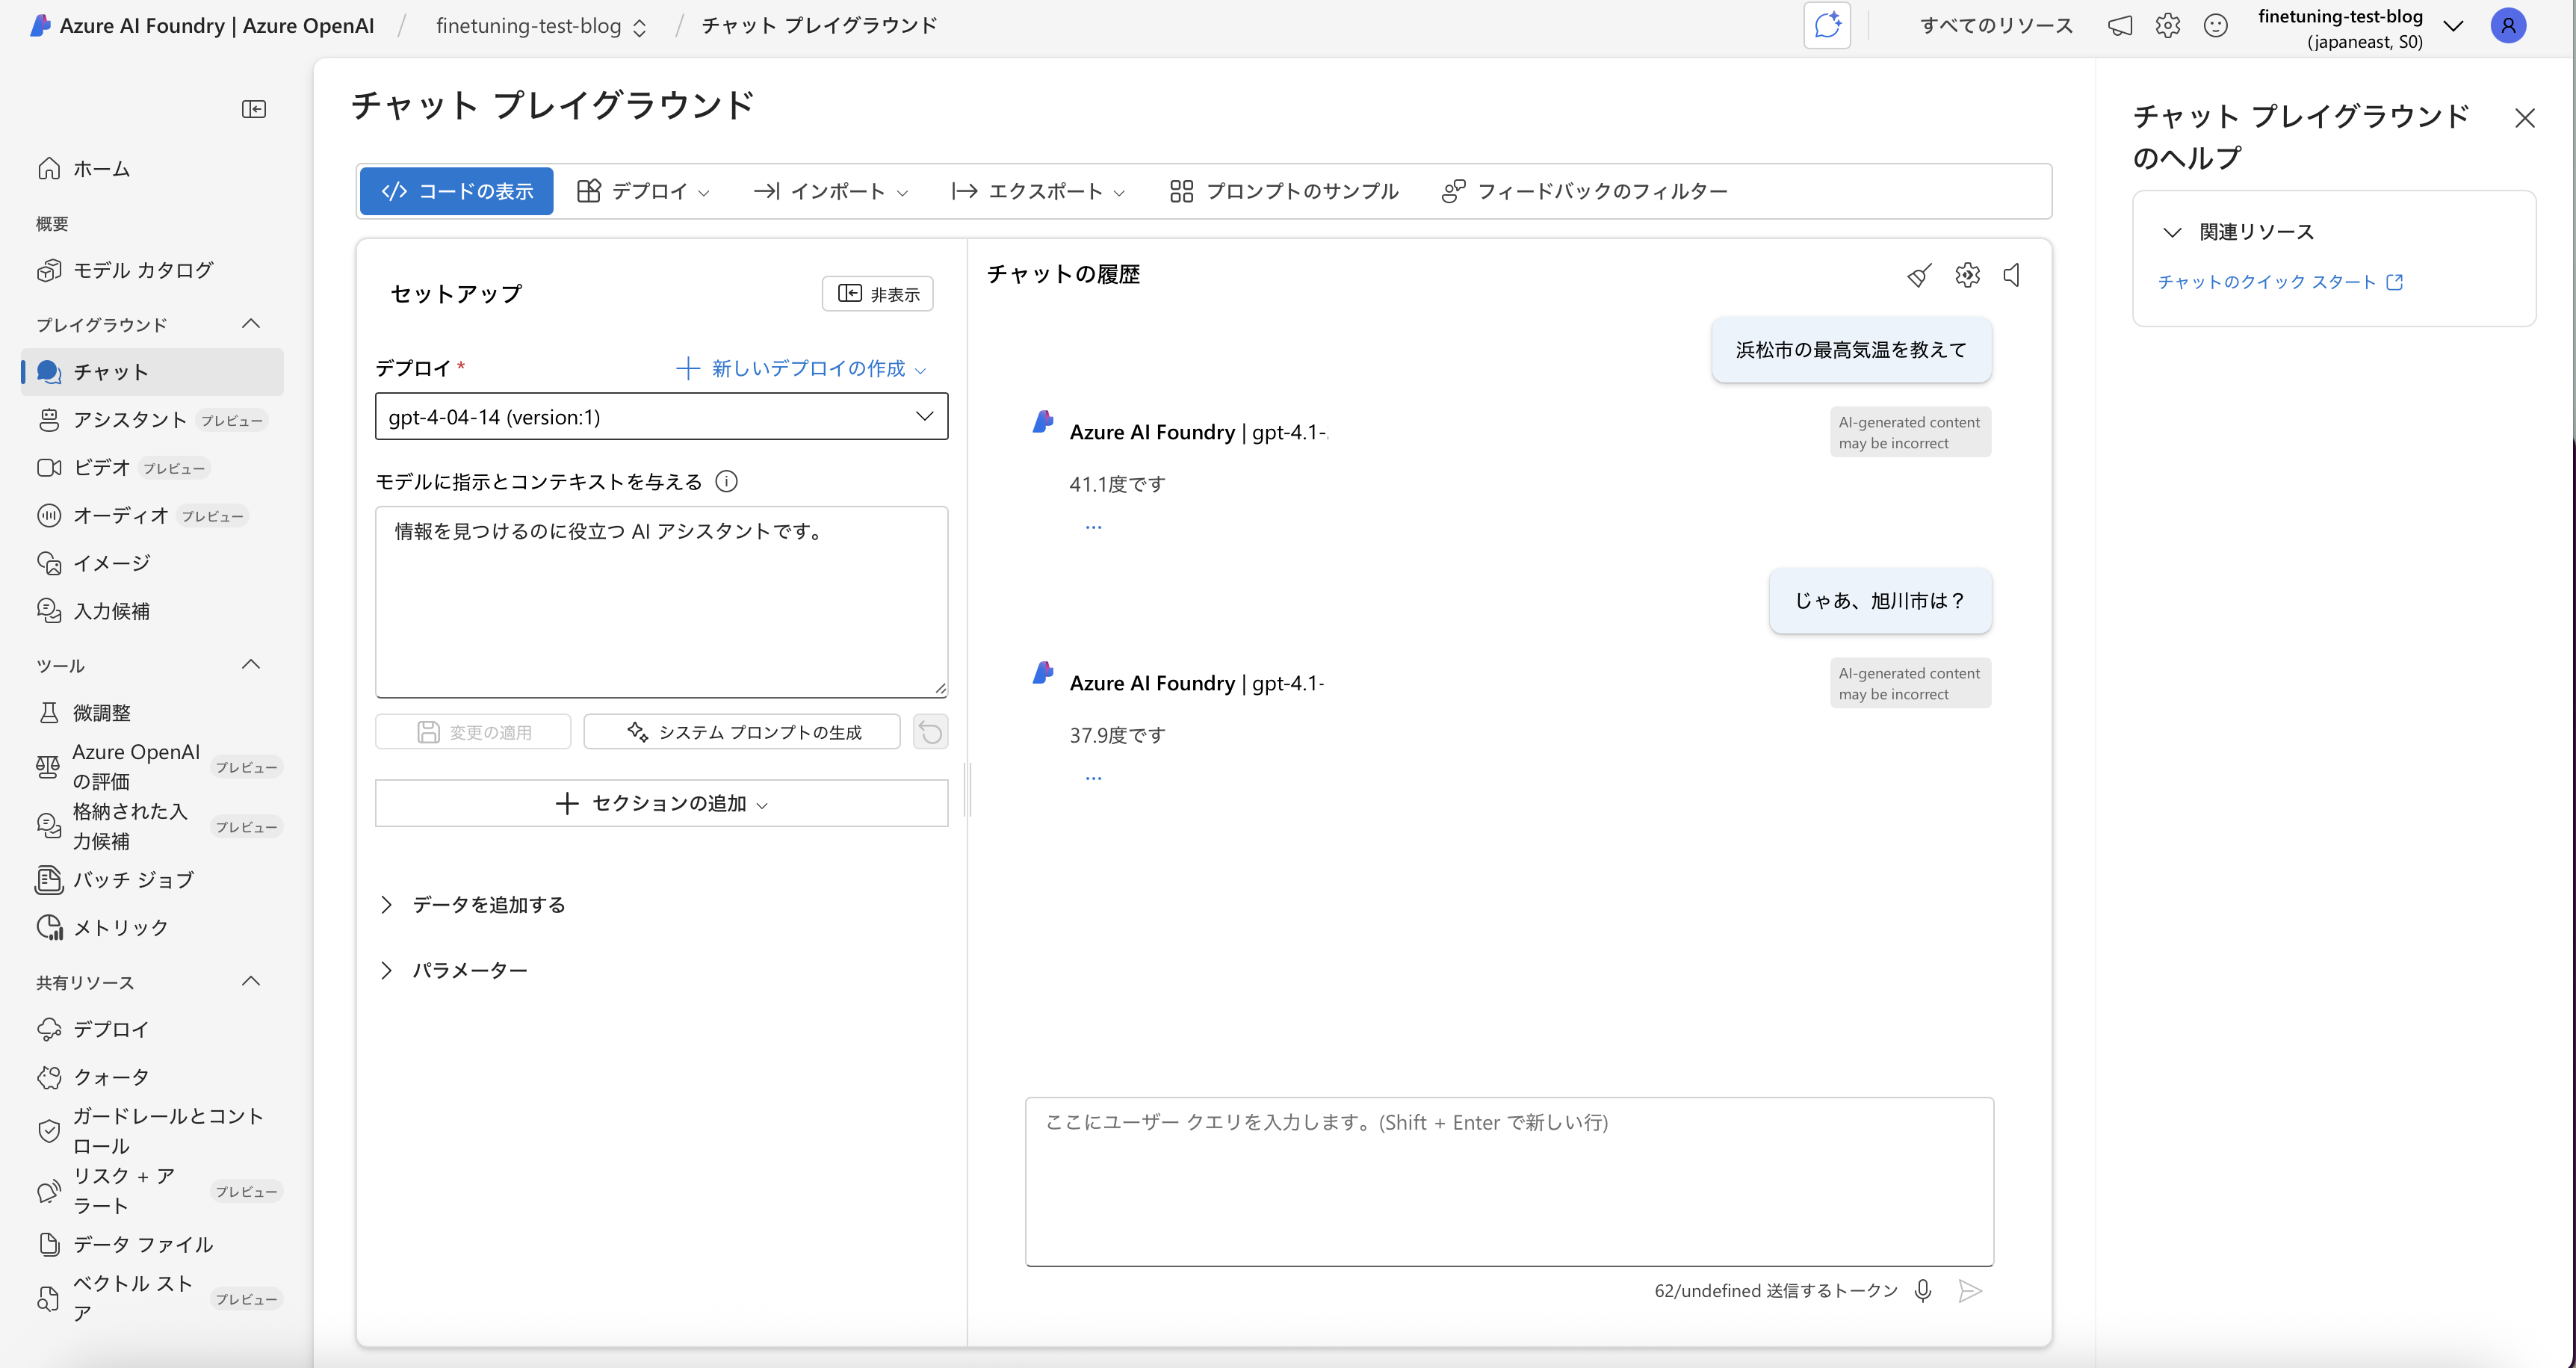Click user query input box
2576x1368 pixels.
click(1509, 1182)
